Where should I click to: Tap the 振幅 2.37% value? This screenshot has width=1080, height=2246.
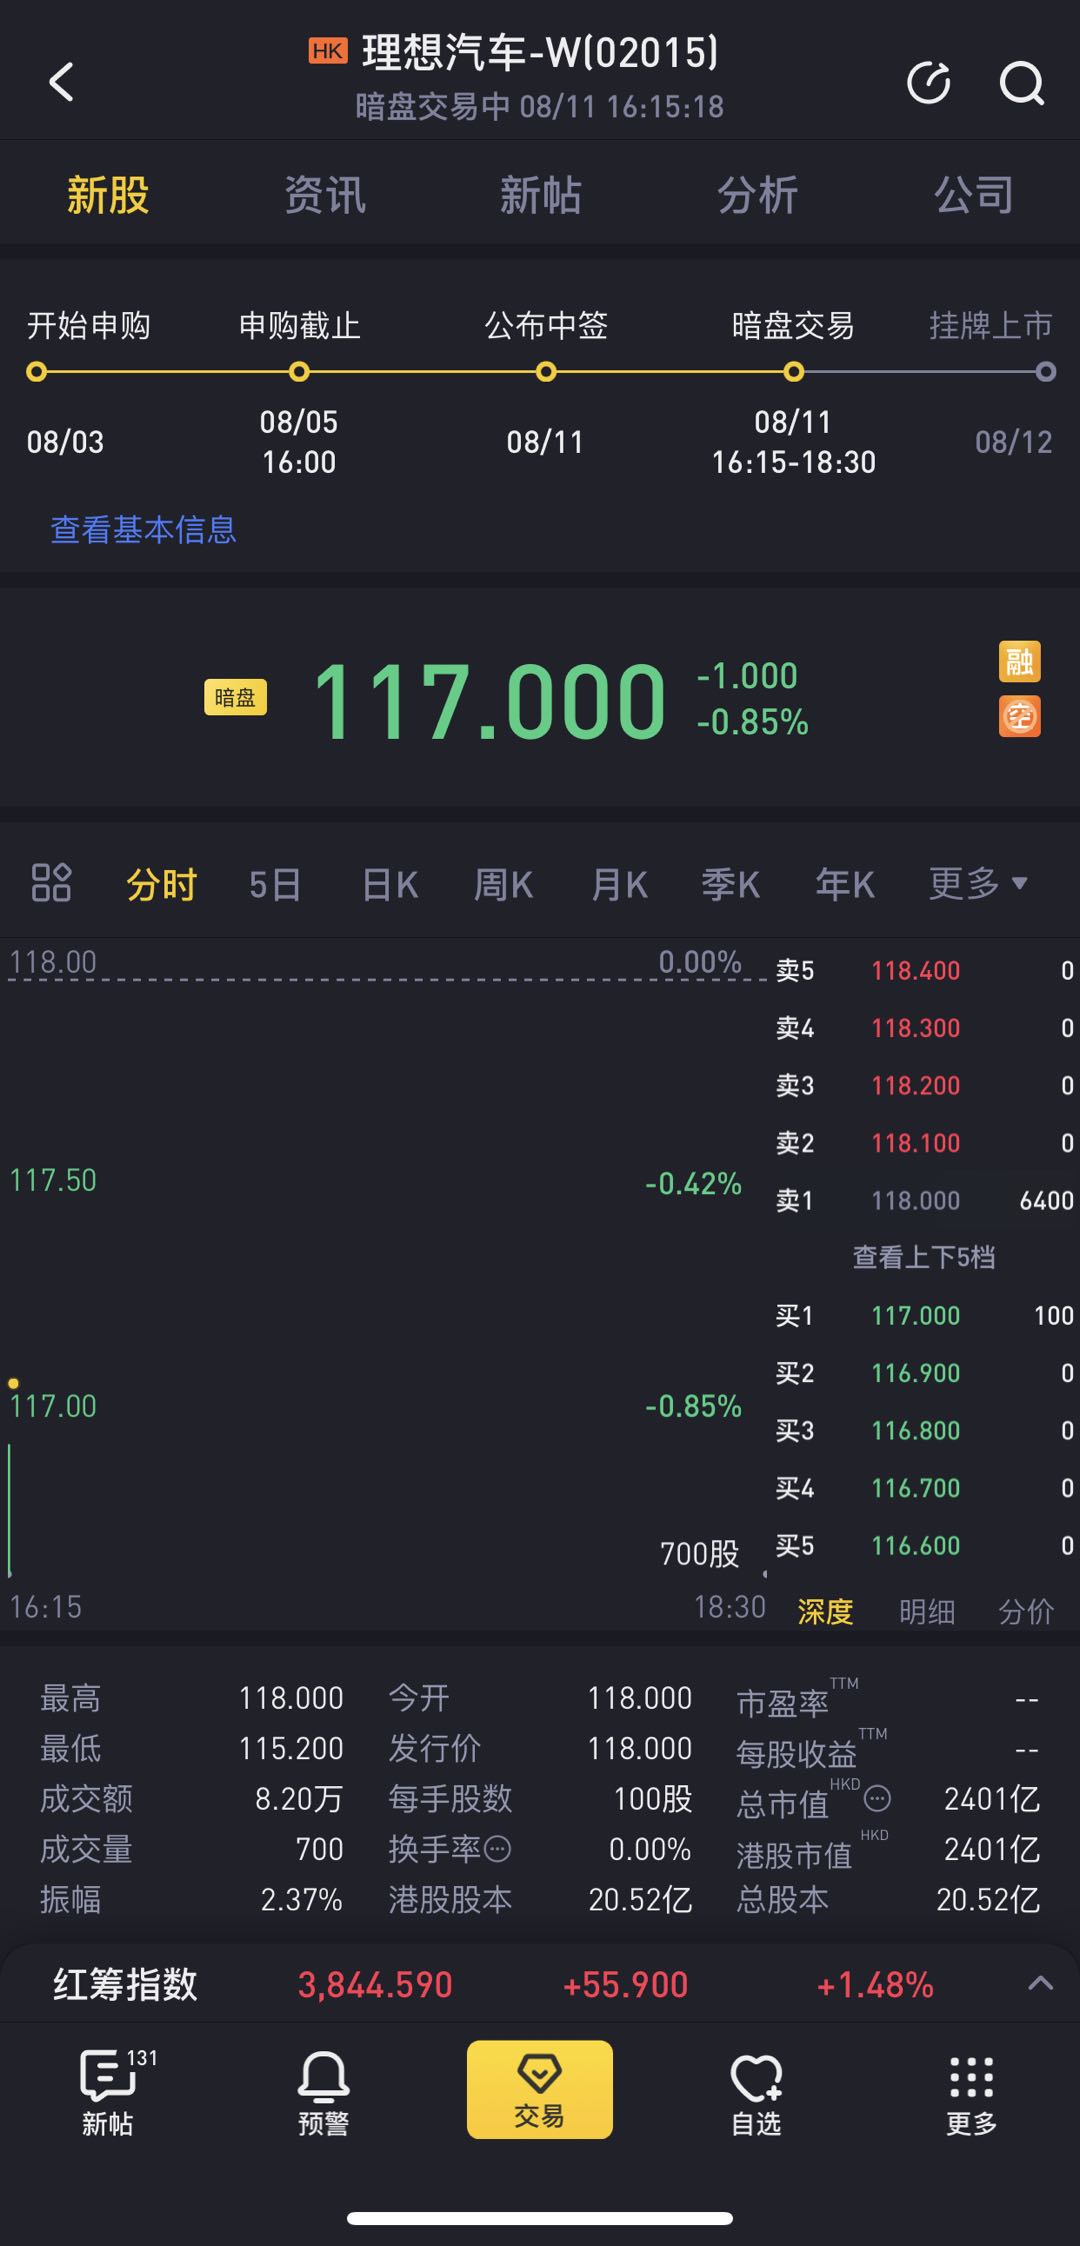pos(301,1899)
